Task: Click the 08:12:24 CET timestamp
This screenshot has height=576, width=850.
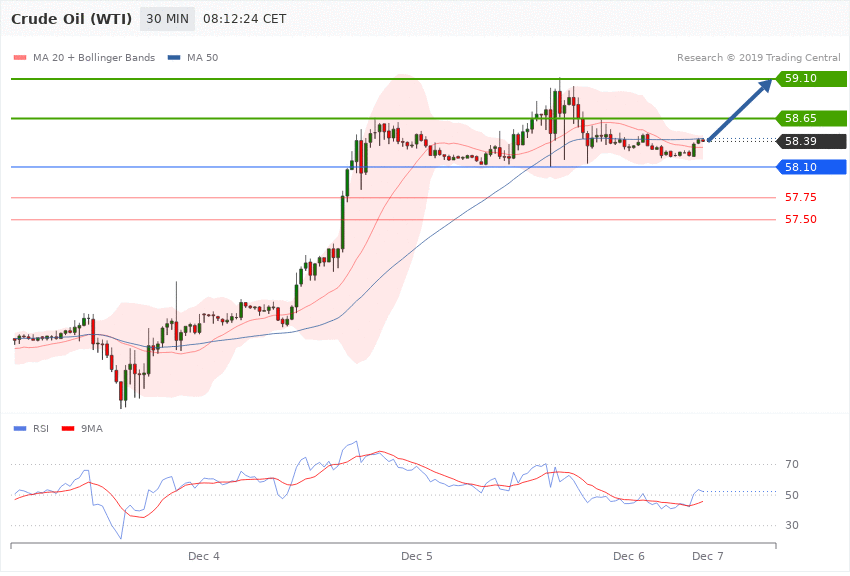Action: pyautogui.click(x=244, y=19)
